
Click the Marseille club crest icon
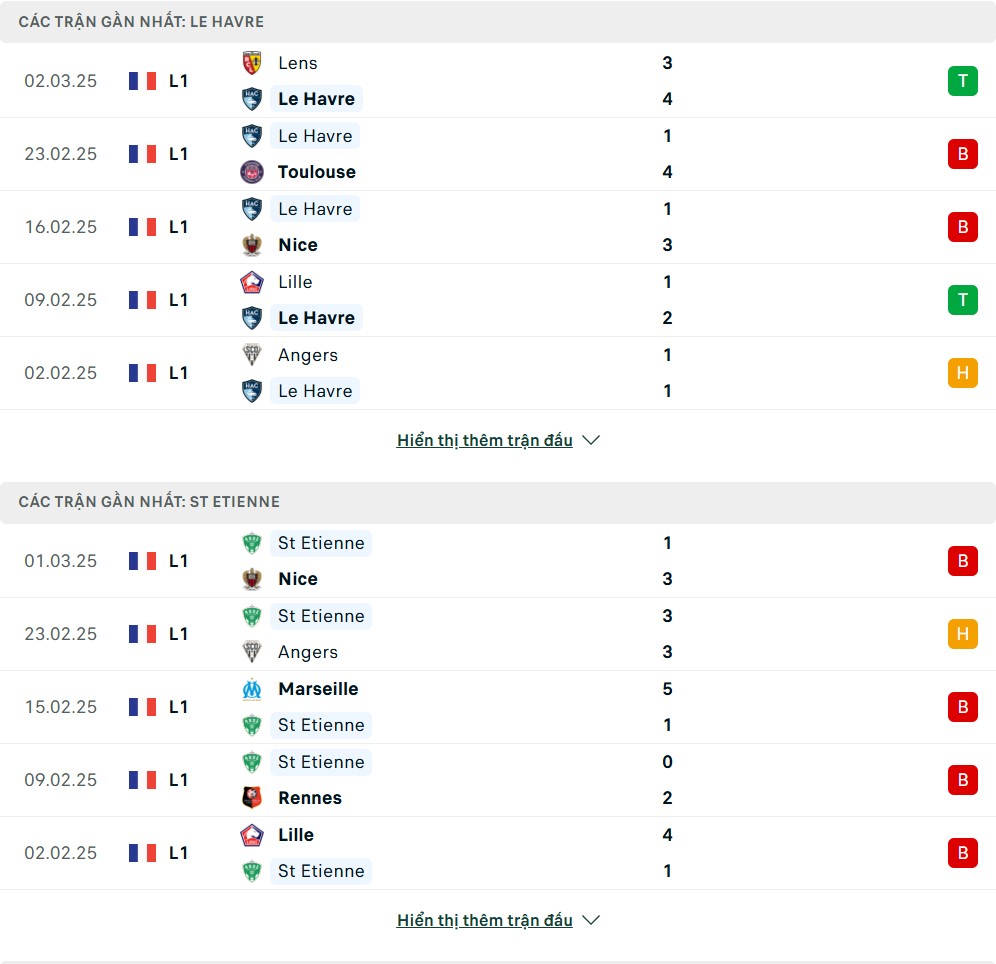tap(252, 689)
